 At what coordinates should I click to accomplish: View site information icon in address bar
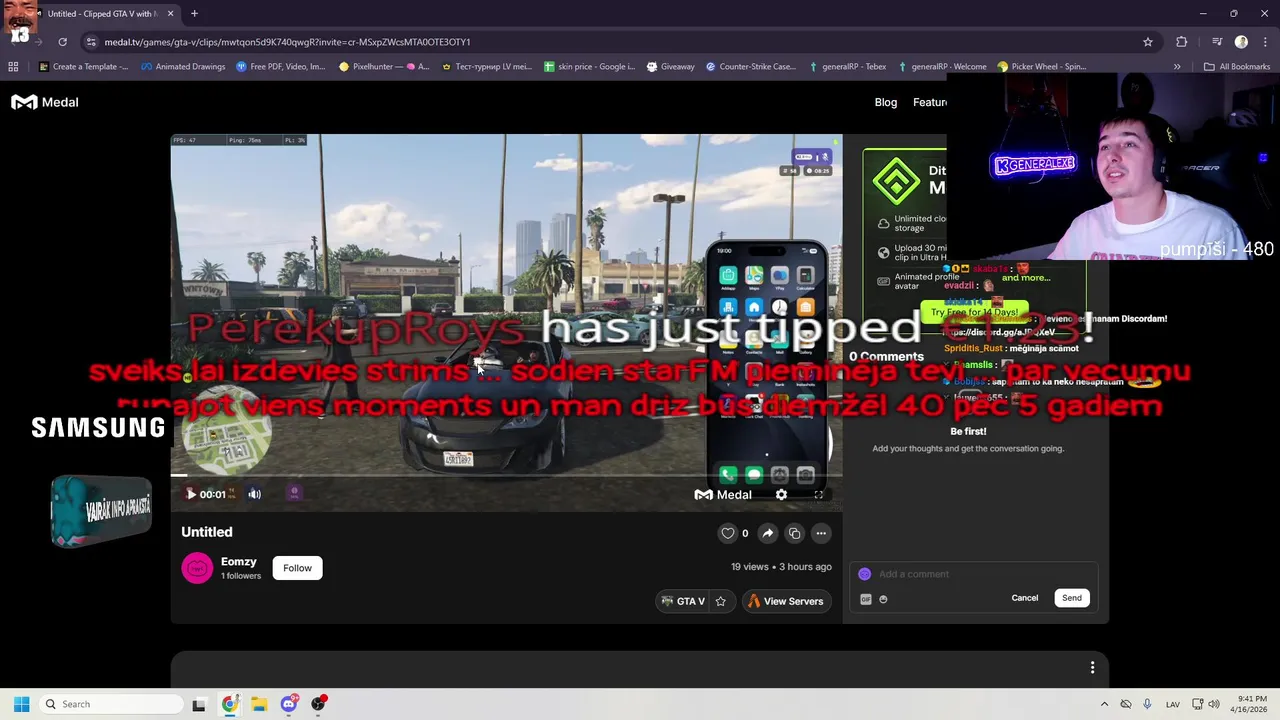coord(91,42)
